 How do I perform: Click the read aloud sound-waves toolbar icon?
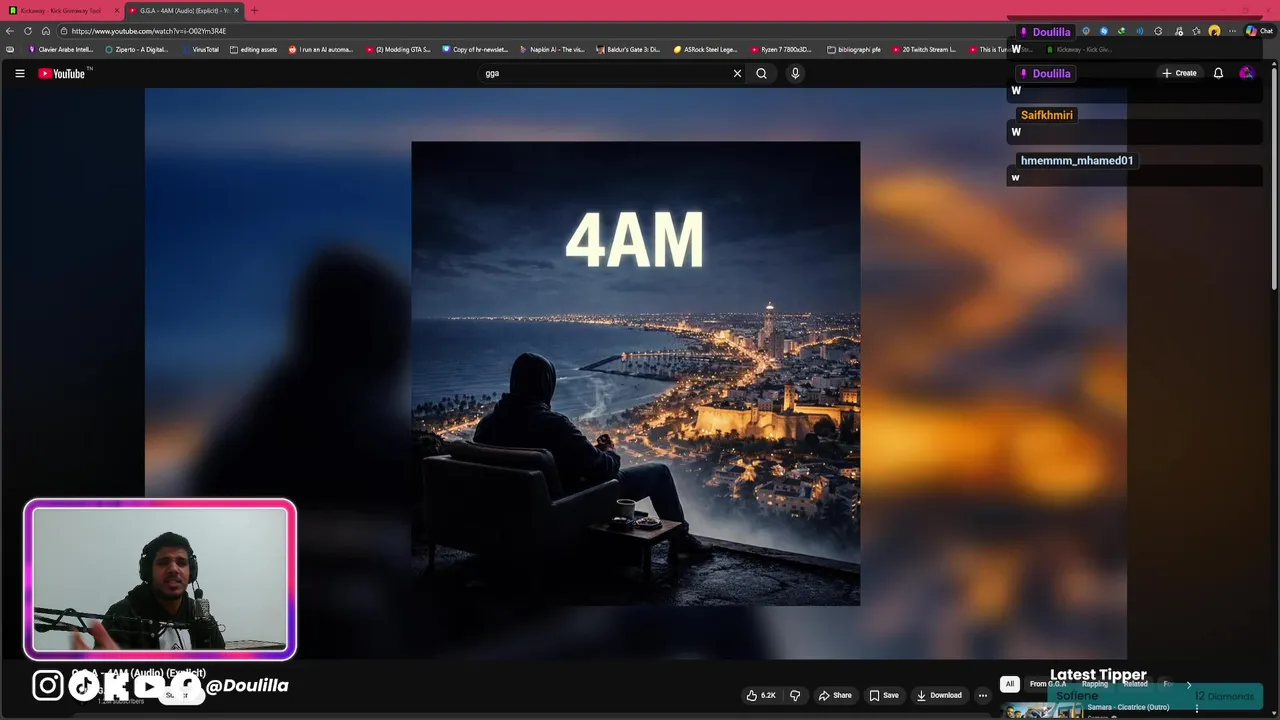(1139, 31)
